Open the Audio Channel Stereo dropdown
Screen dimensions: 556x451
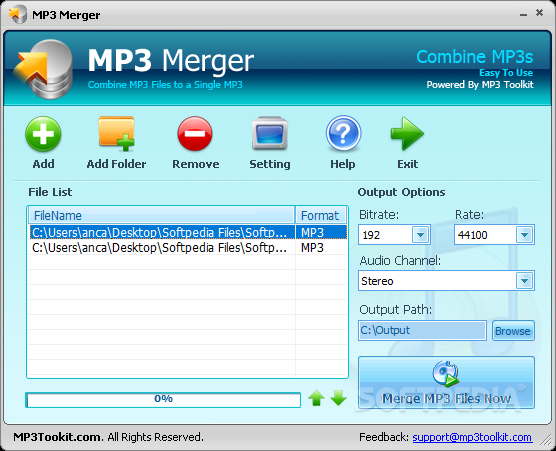point(524,281)
